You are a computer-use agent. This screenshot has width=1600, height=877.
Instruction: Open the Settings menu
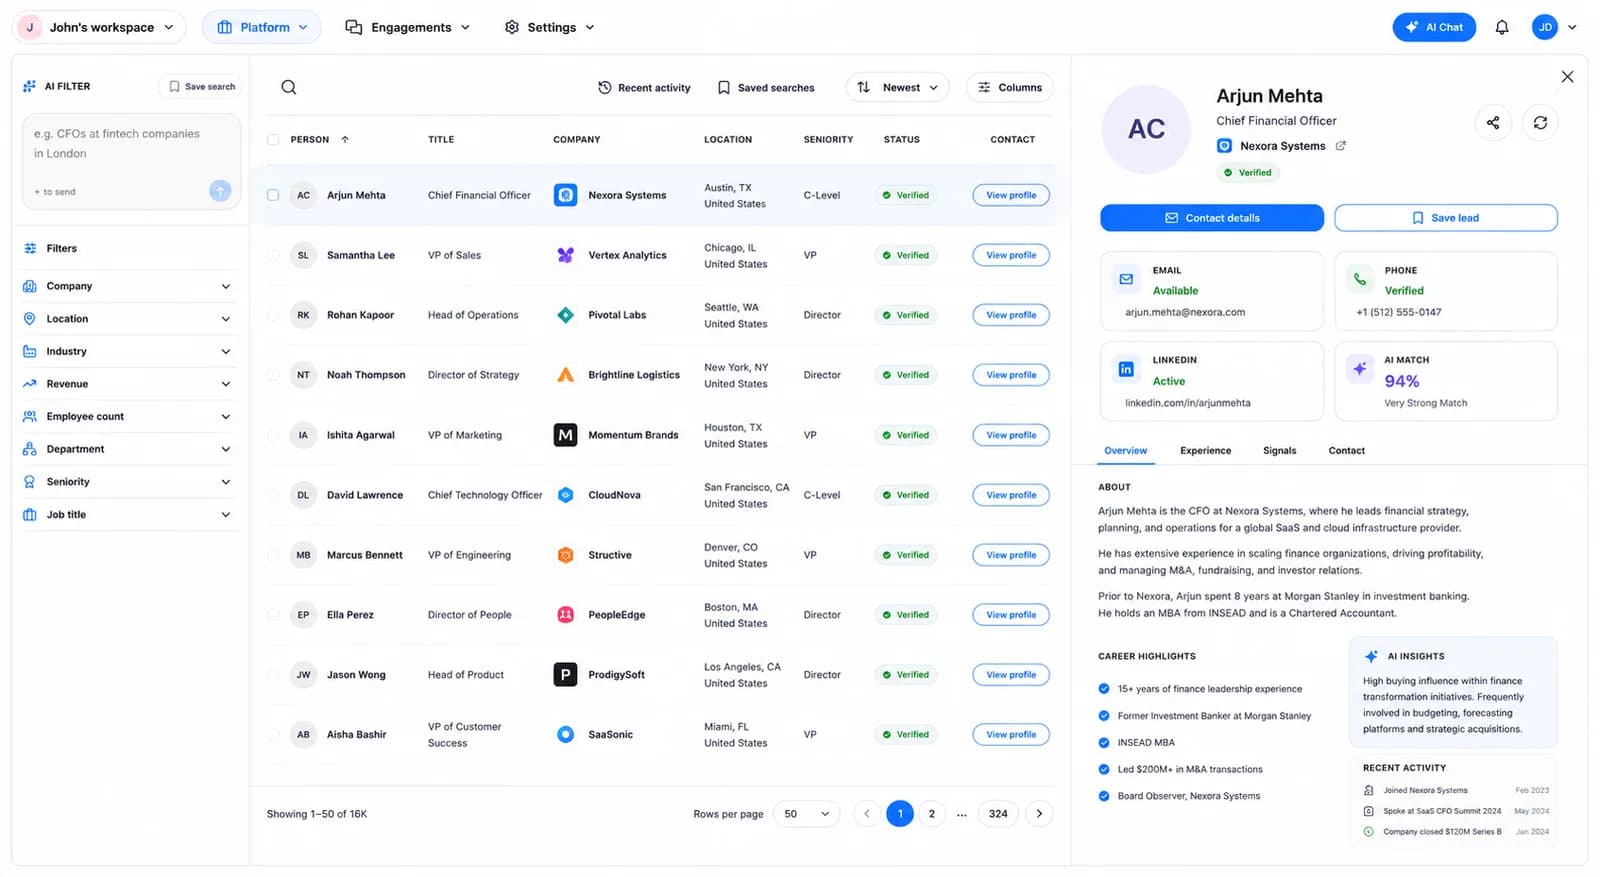549,27
